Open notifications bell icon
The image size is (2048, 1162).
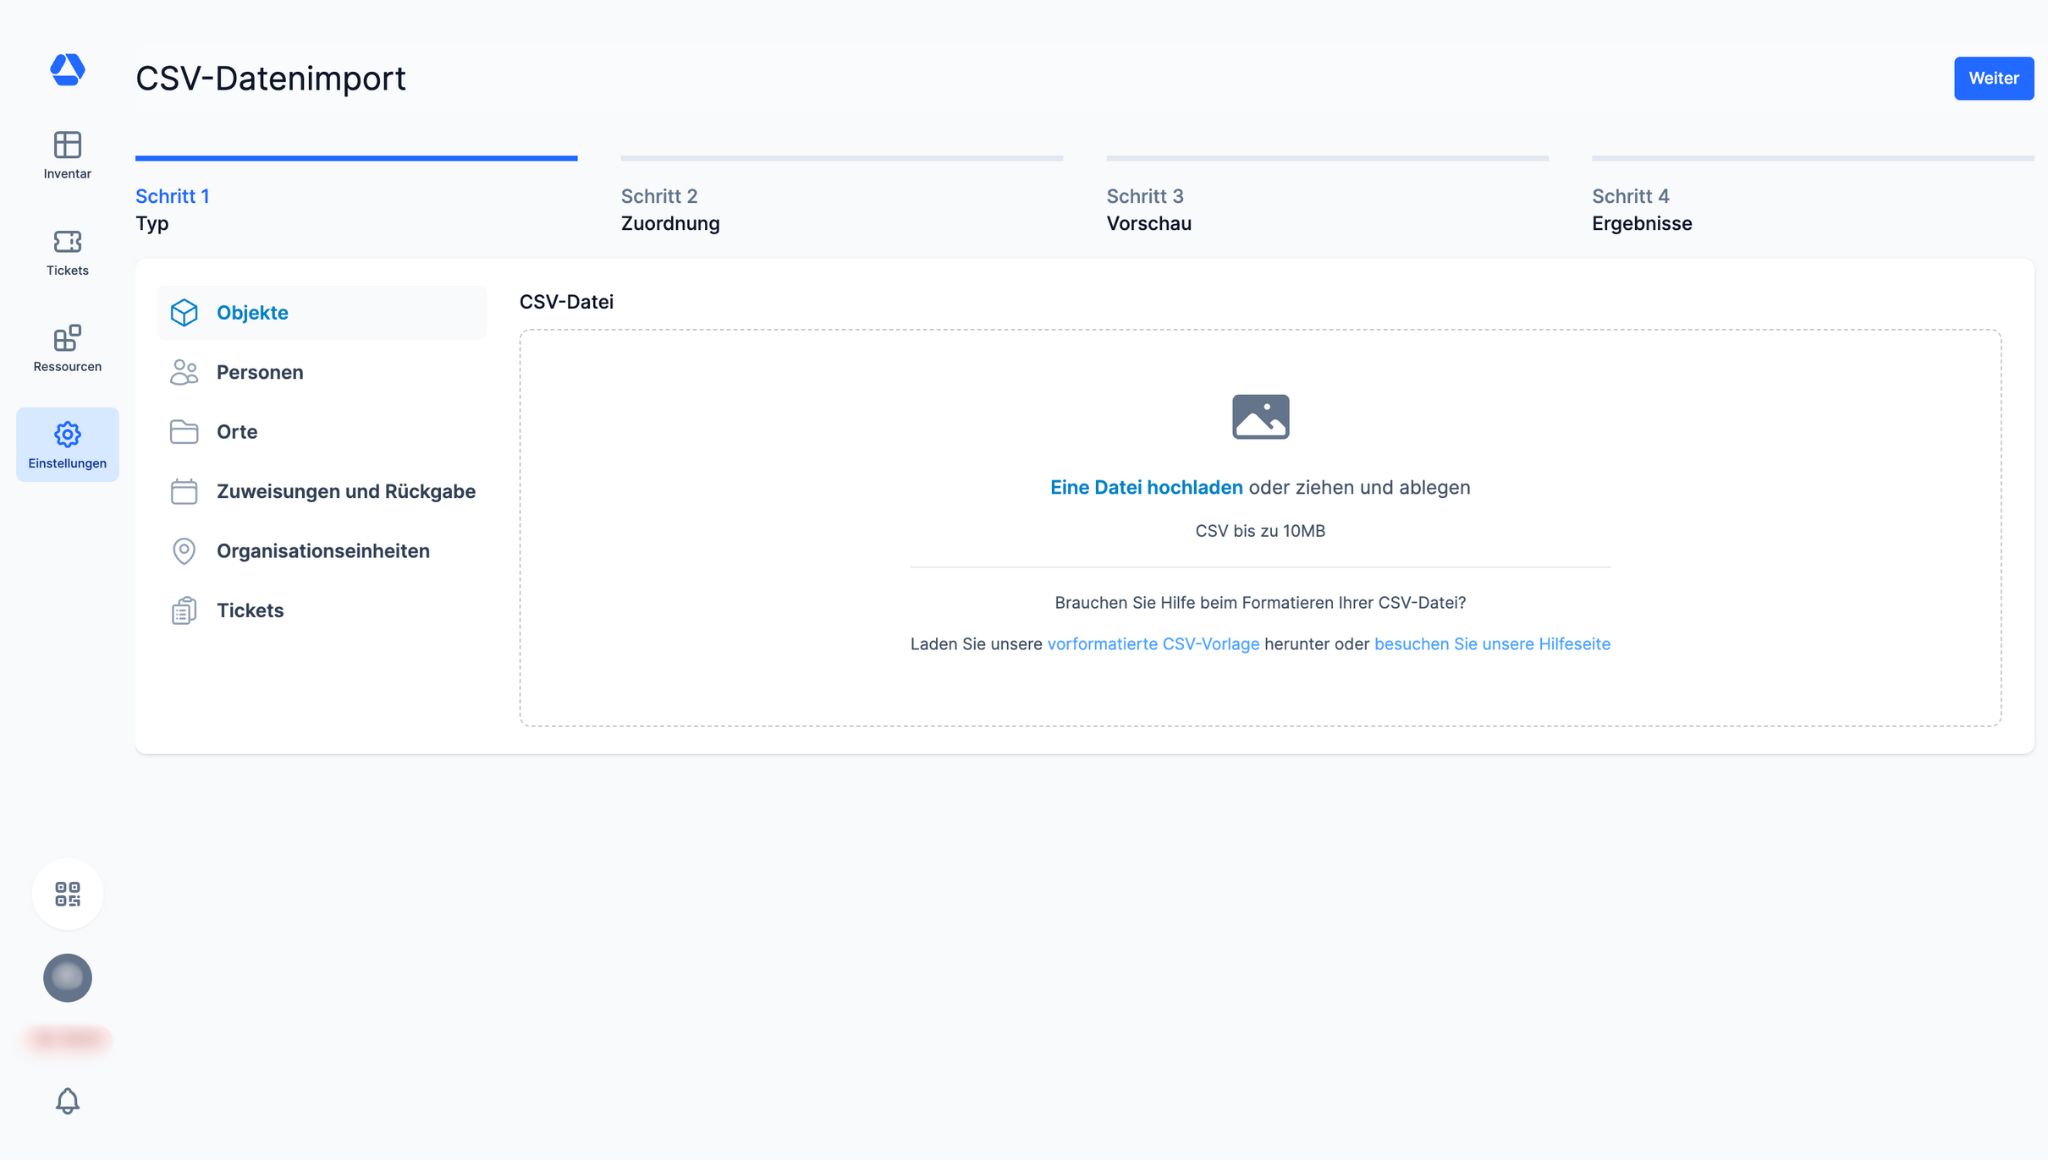point(67,1101)
